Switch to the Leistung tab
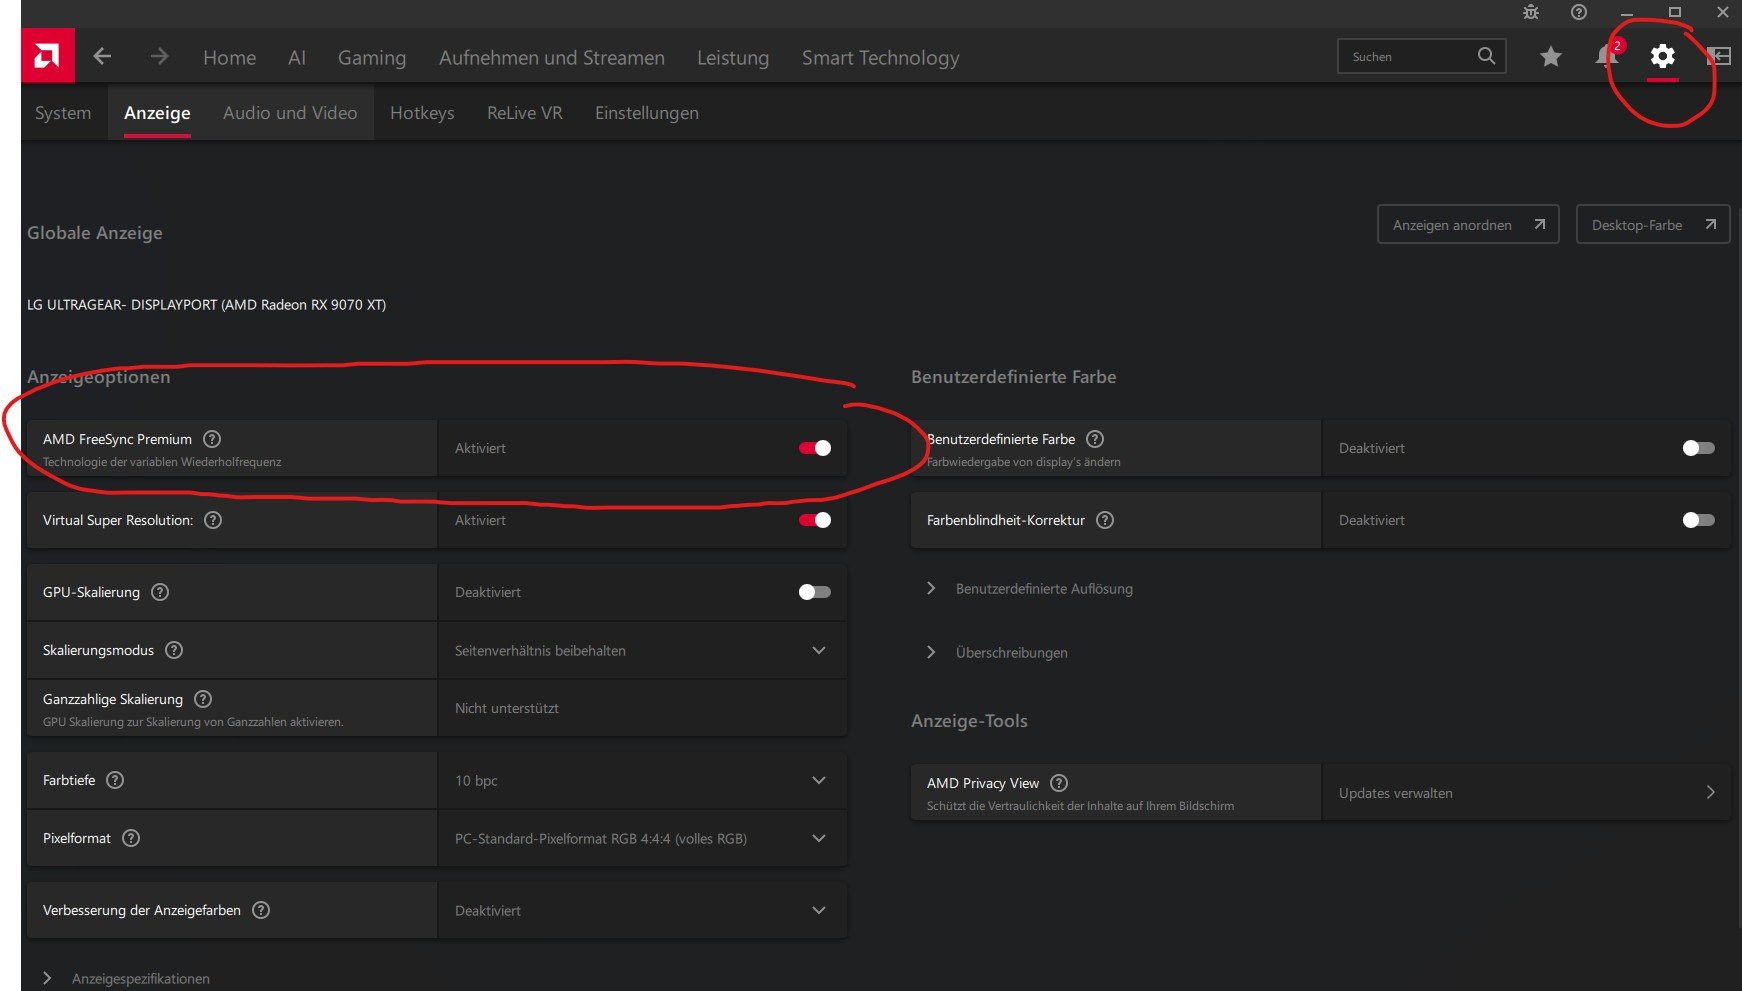 click(733, 58)
